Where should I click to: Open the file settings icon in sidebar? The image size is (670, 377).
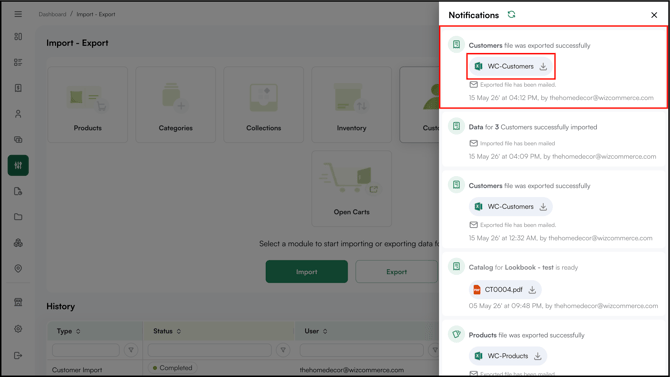pyautogui.click(x=18, y=191)
